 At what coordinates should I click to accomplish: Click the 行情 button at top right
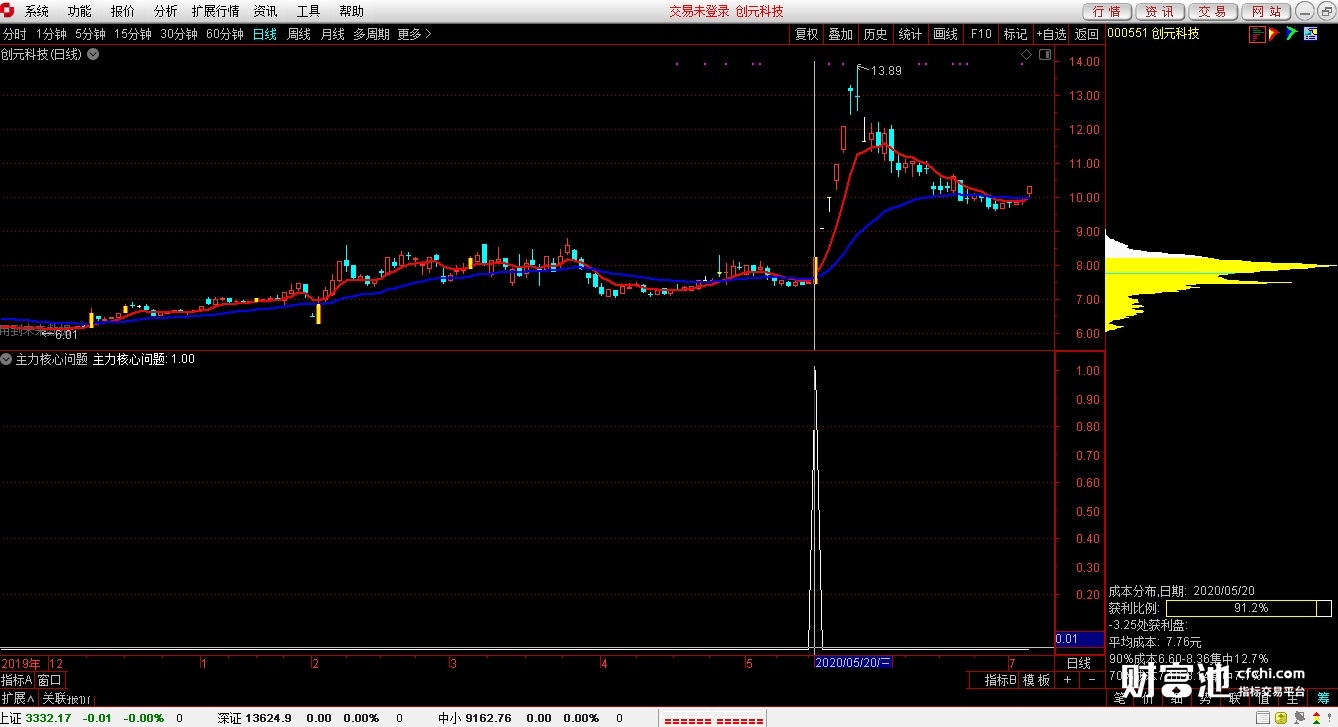(x=1107, y=11)
